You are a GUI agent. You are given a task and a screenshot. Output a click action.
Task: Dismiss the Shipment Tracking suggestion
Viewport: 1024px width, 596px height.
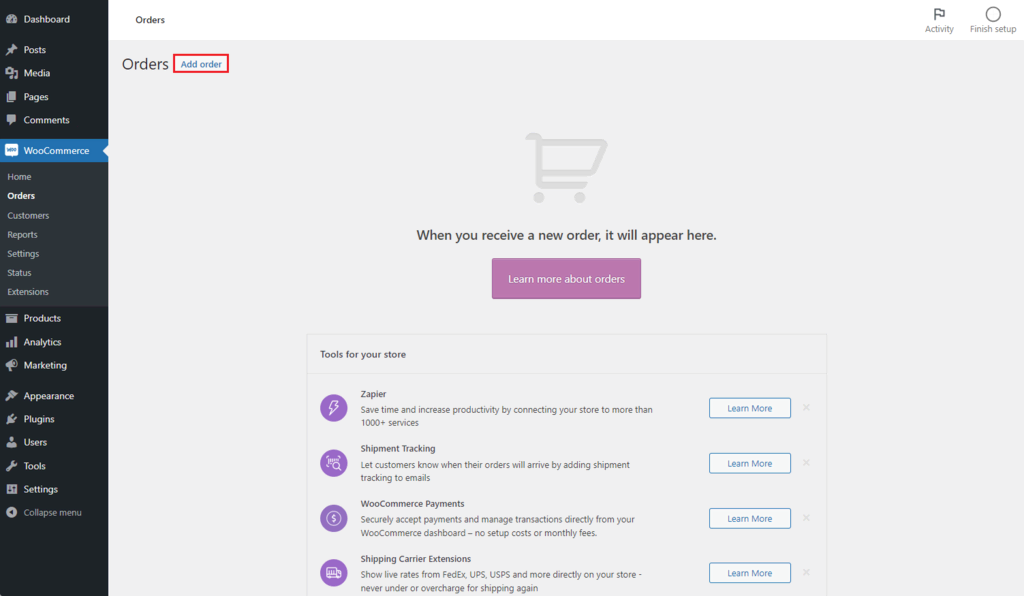pos(807,463)
